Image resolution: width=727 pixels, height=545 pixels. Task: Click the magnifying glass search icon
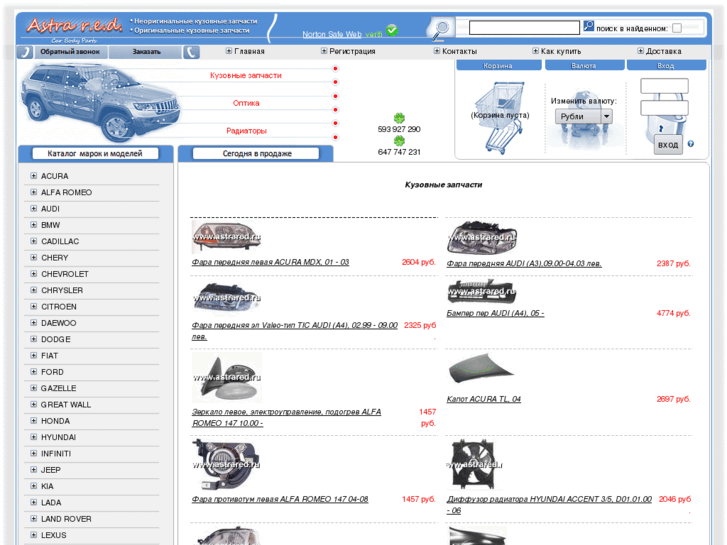point(440,29)
